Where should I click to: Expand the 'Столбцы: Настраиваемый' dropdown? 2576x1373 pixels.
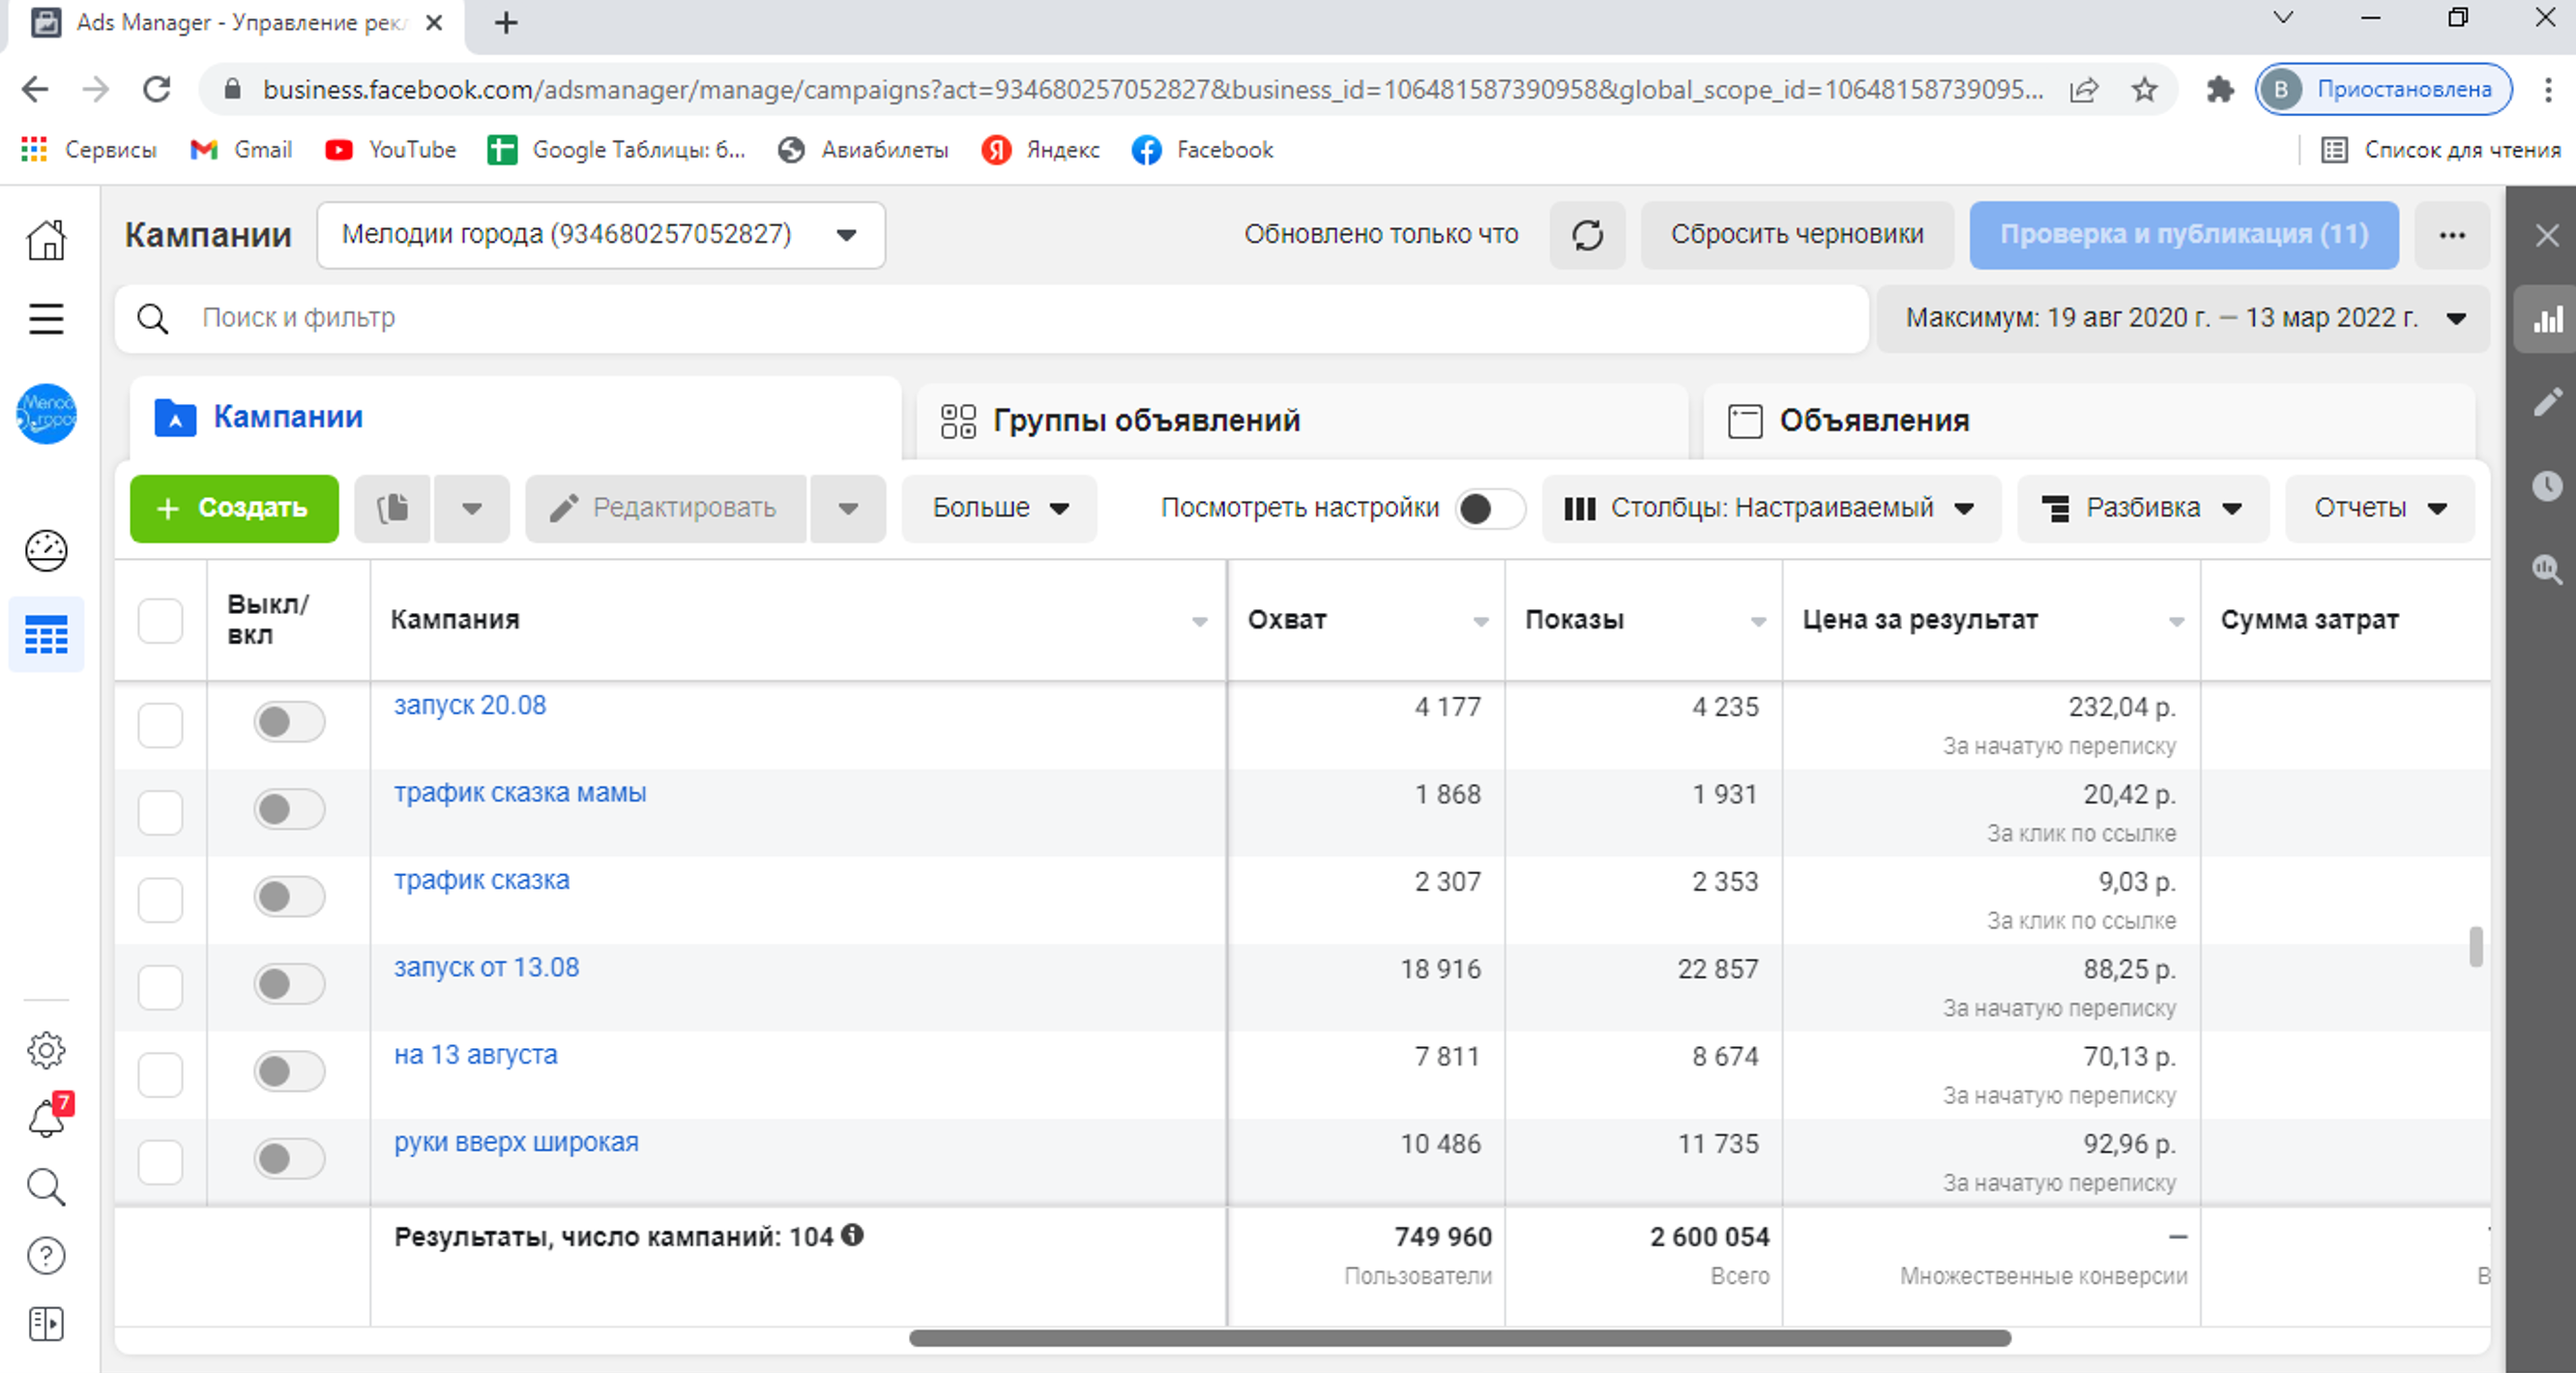coord(1770,508)
